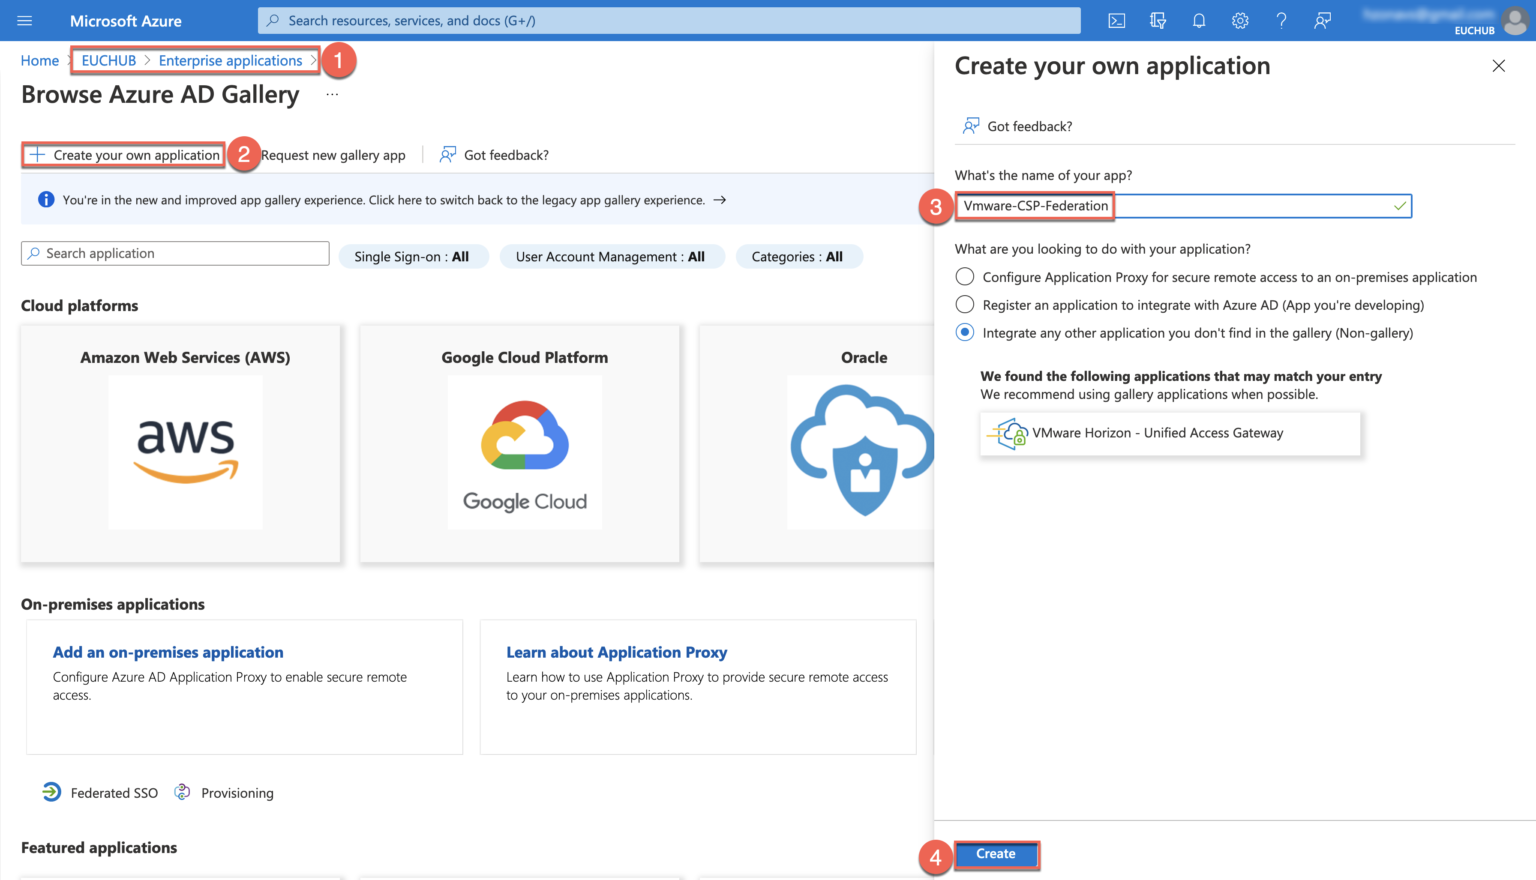The image size is (1536, 880).
Task: Click Got feedback? in the Create panel
Action: point(1030,126)
